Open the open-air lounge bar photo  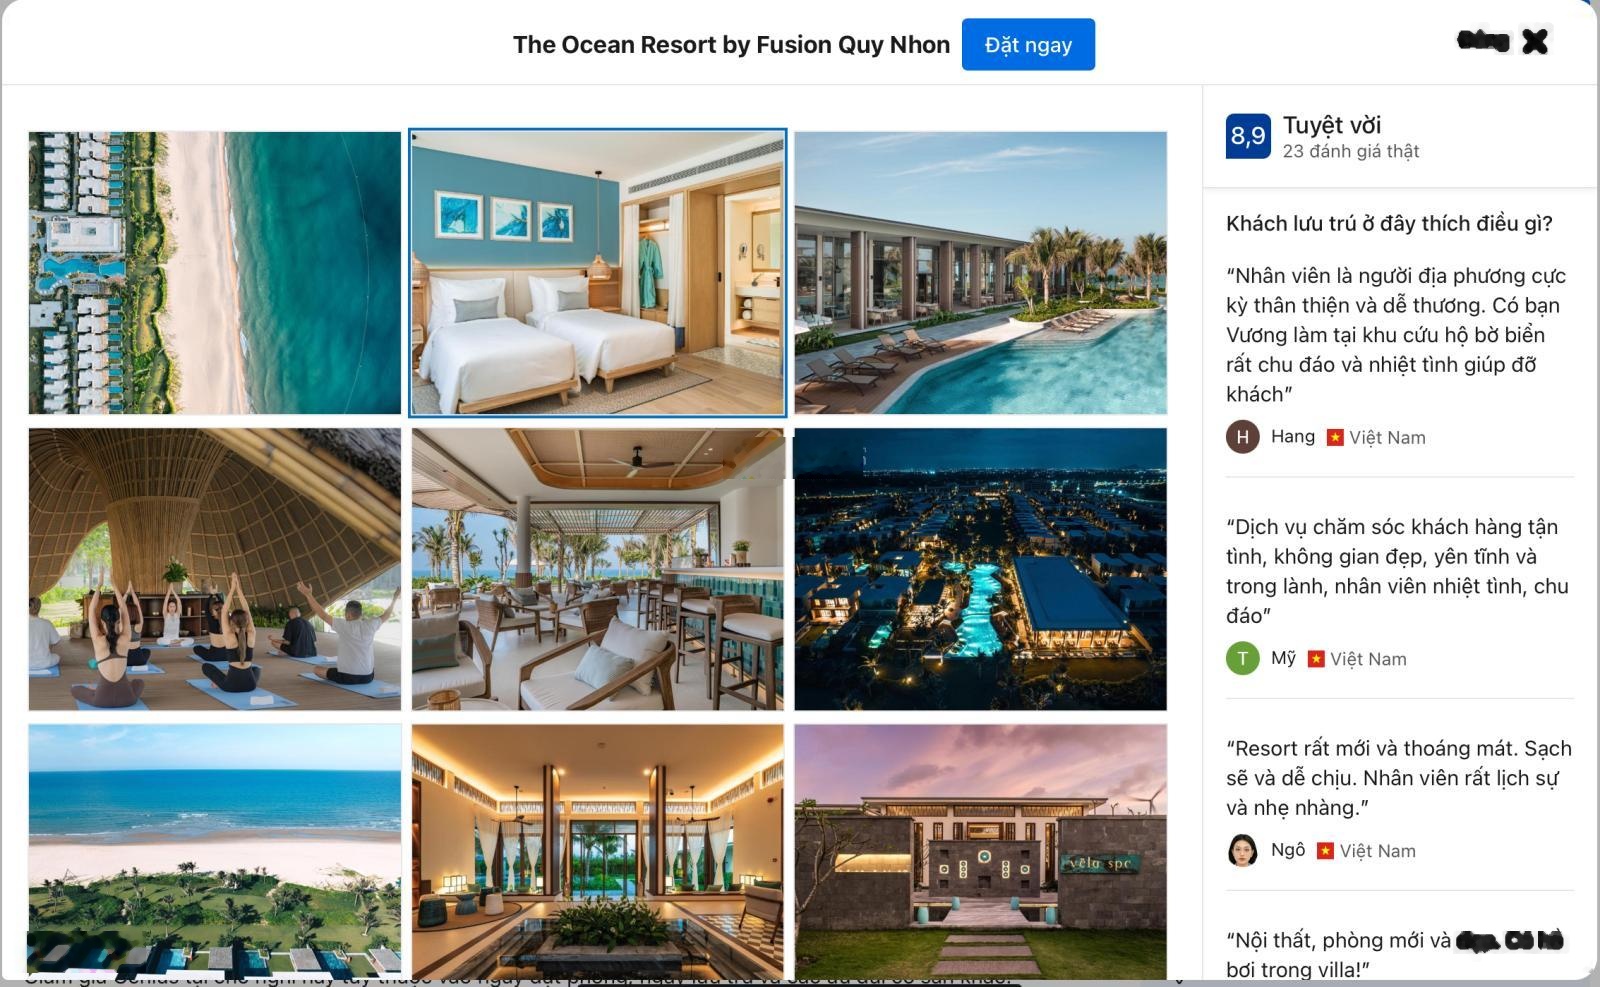click(x=598, y=569)
